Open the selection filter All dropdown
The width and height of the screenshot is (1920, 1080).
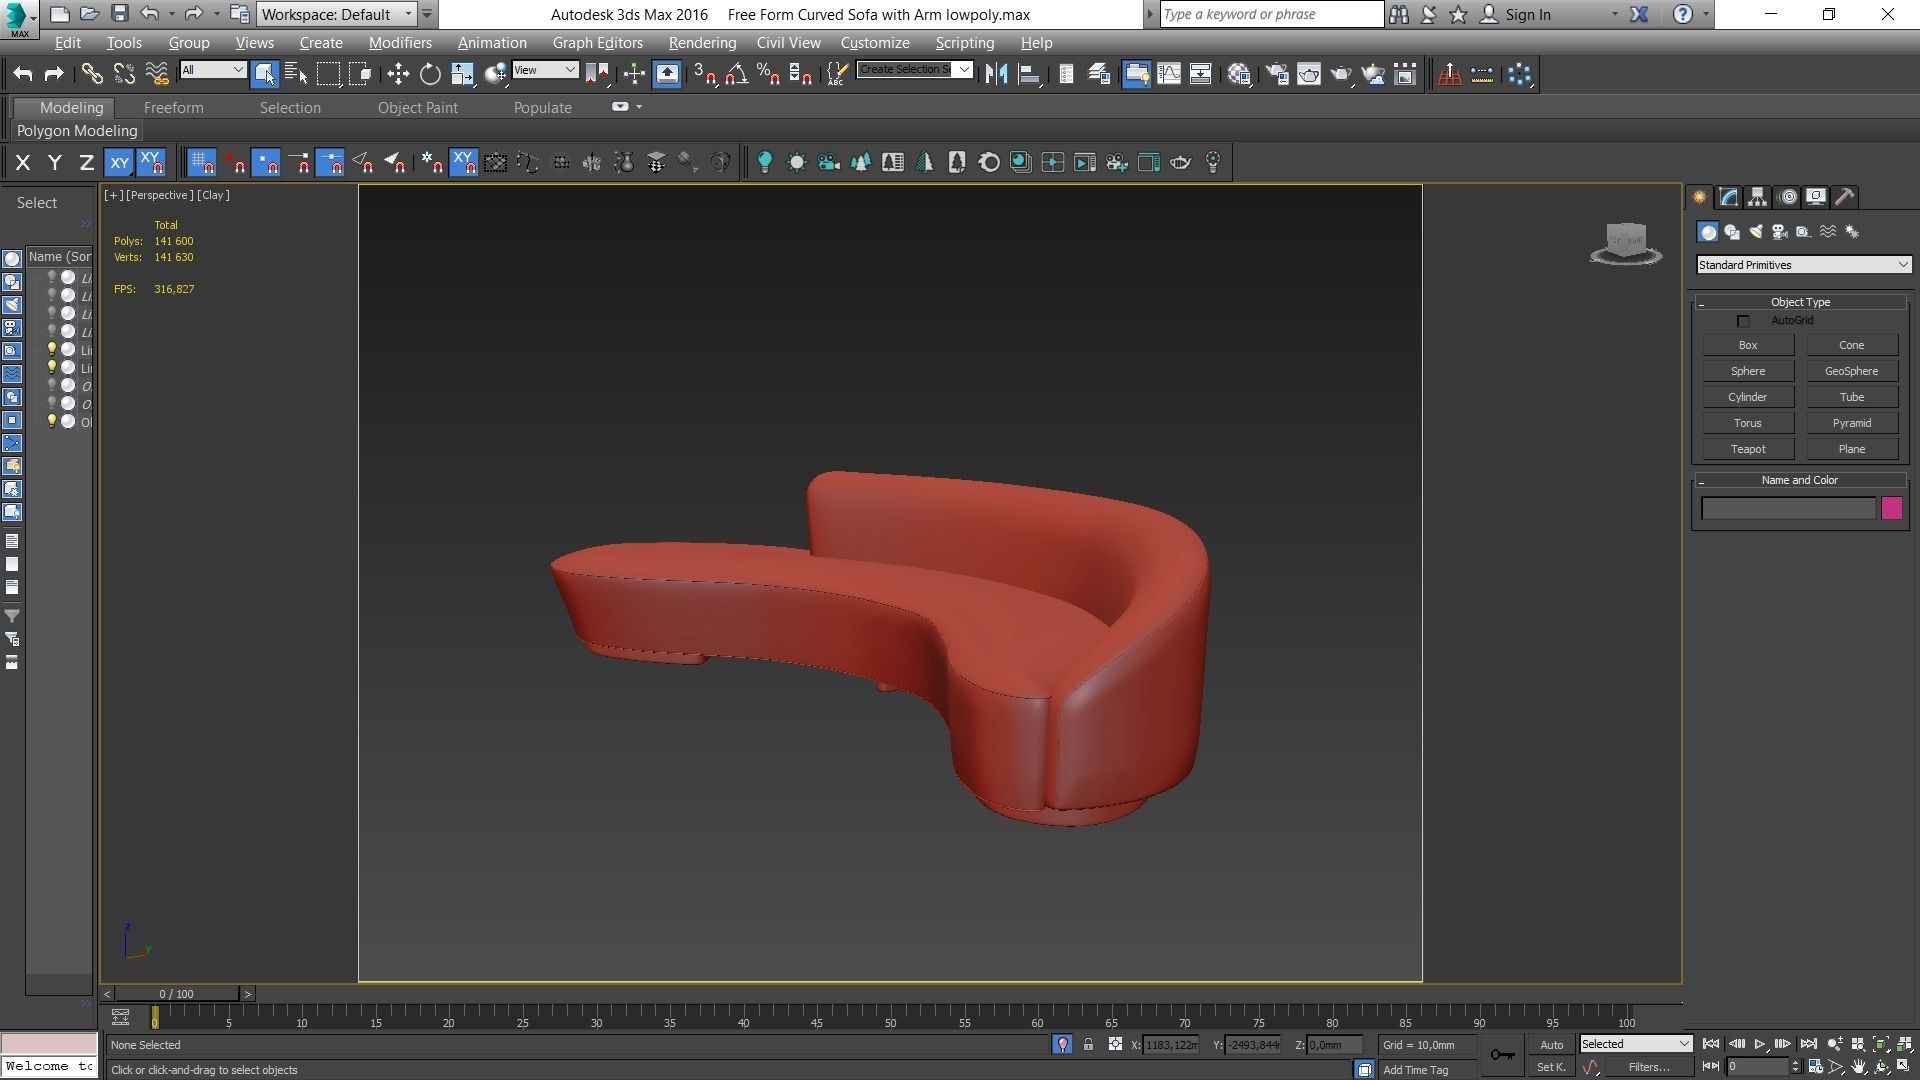(x=213, y=70)
